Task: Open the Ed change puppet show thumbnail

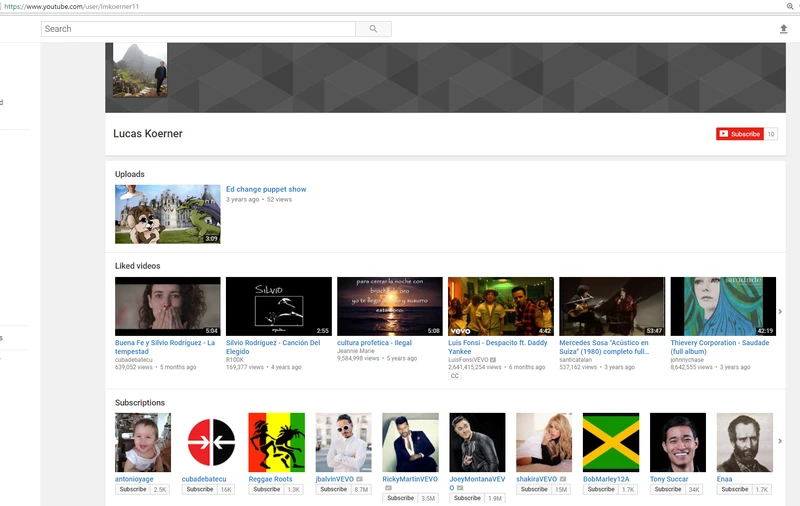Action: click(x=168, y=214)
